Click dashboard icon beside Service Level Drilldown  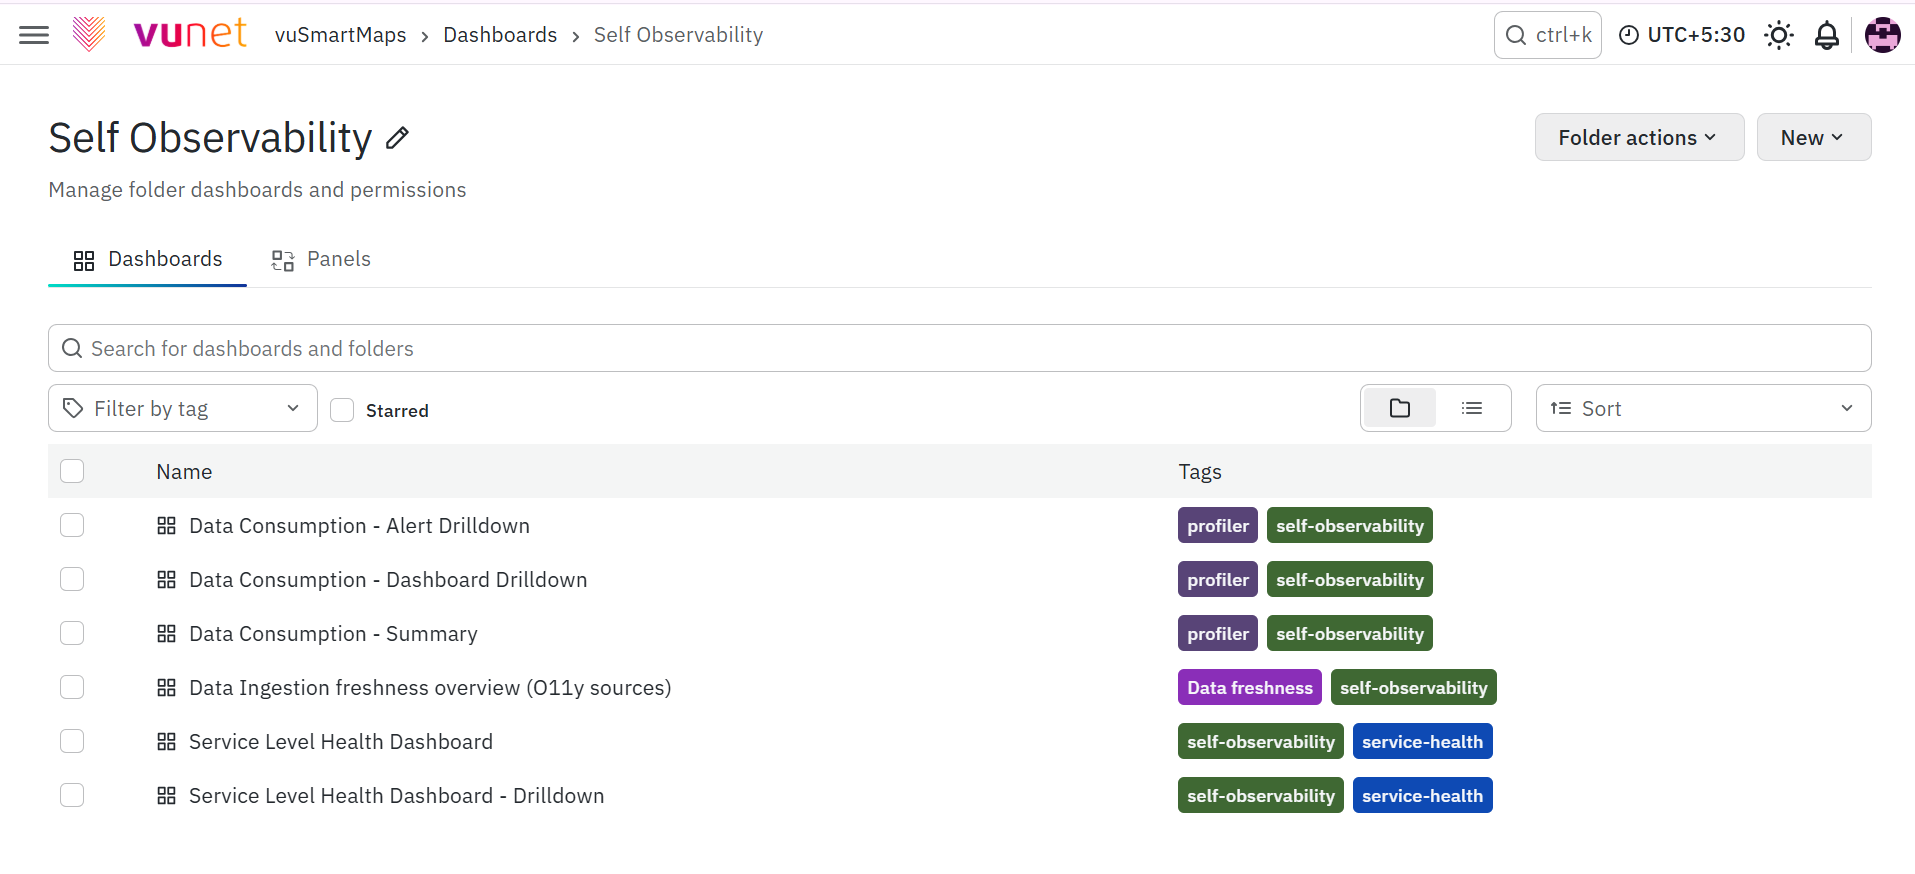point(167,795)
